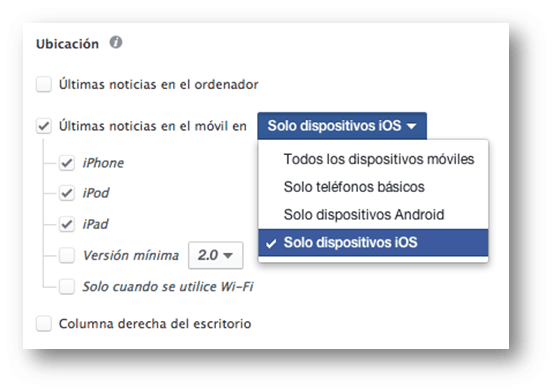
Task: Open the 2.0 minimum version dropdown
Action: point(215,255)
